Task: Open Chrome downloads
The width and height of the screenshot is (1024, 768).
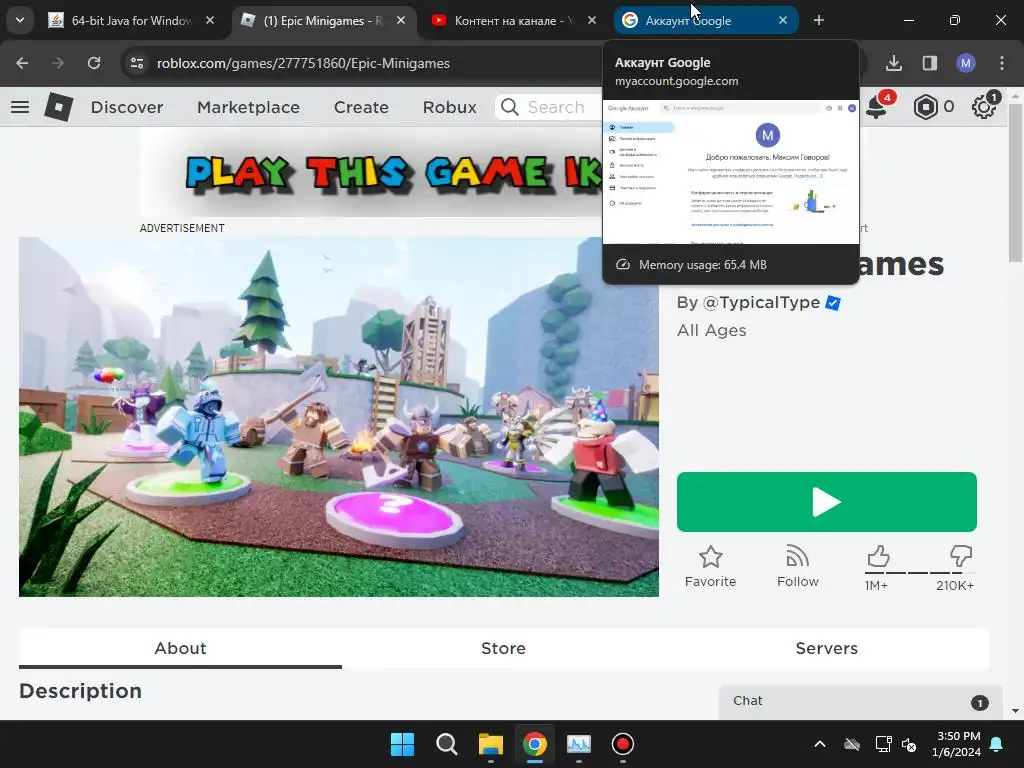Action: [893, 63]
